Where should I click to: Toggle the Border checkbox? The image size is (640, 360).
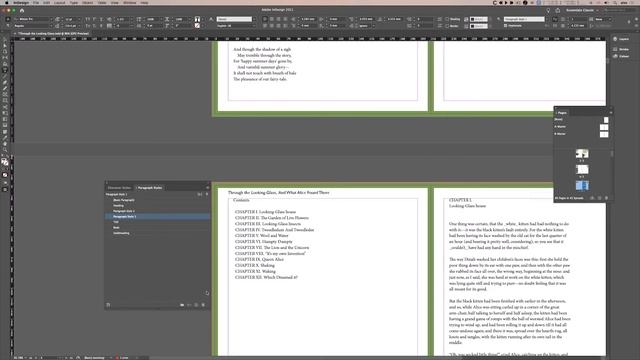[447, 26]
